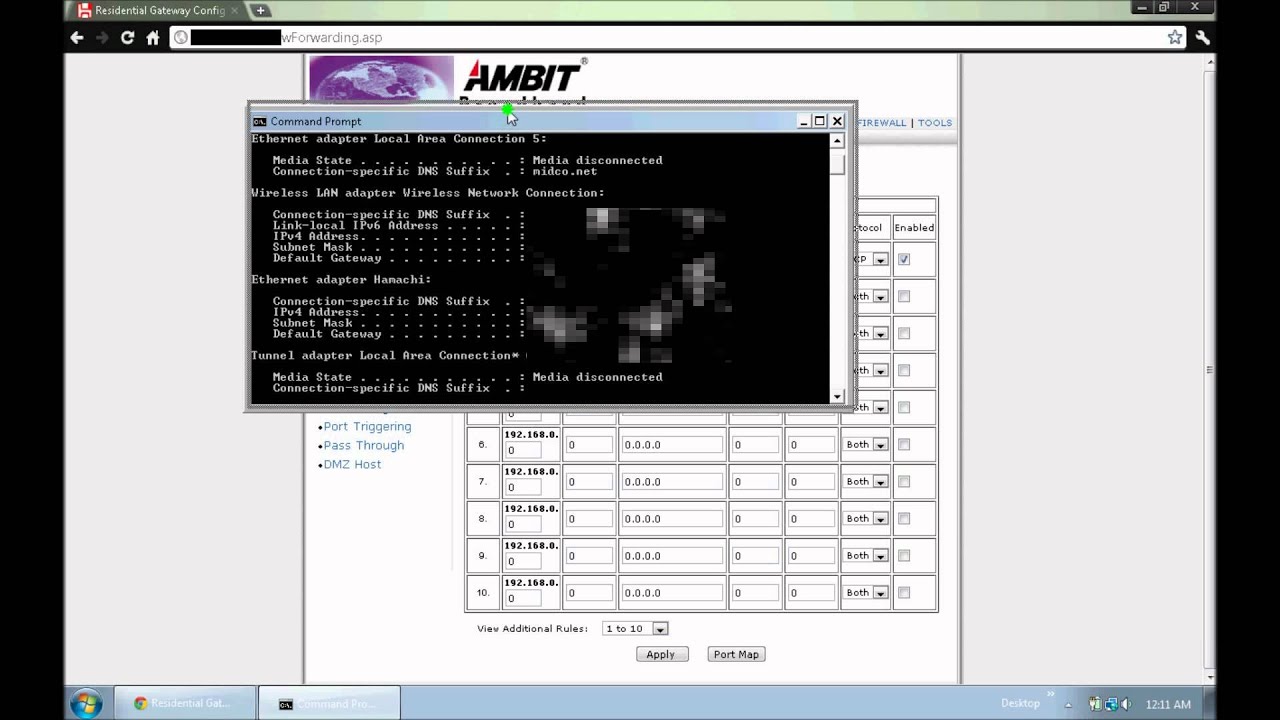Click the Command Prompt scroll down arrow
Screen dimensions: 1280x720
click(x=838, y=396)
